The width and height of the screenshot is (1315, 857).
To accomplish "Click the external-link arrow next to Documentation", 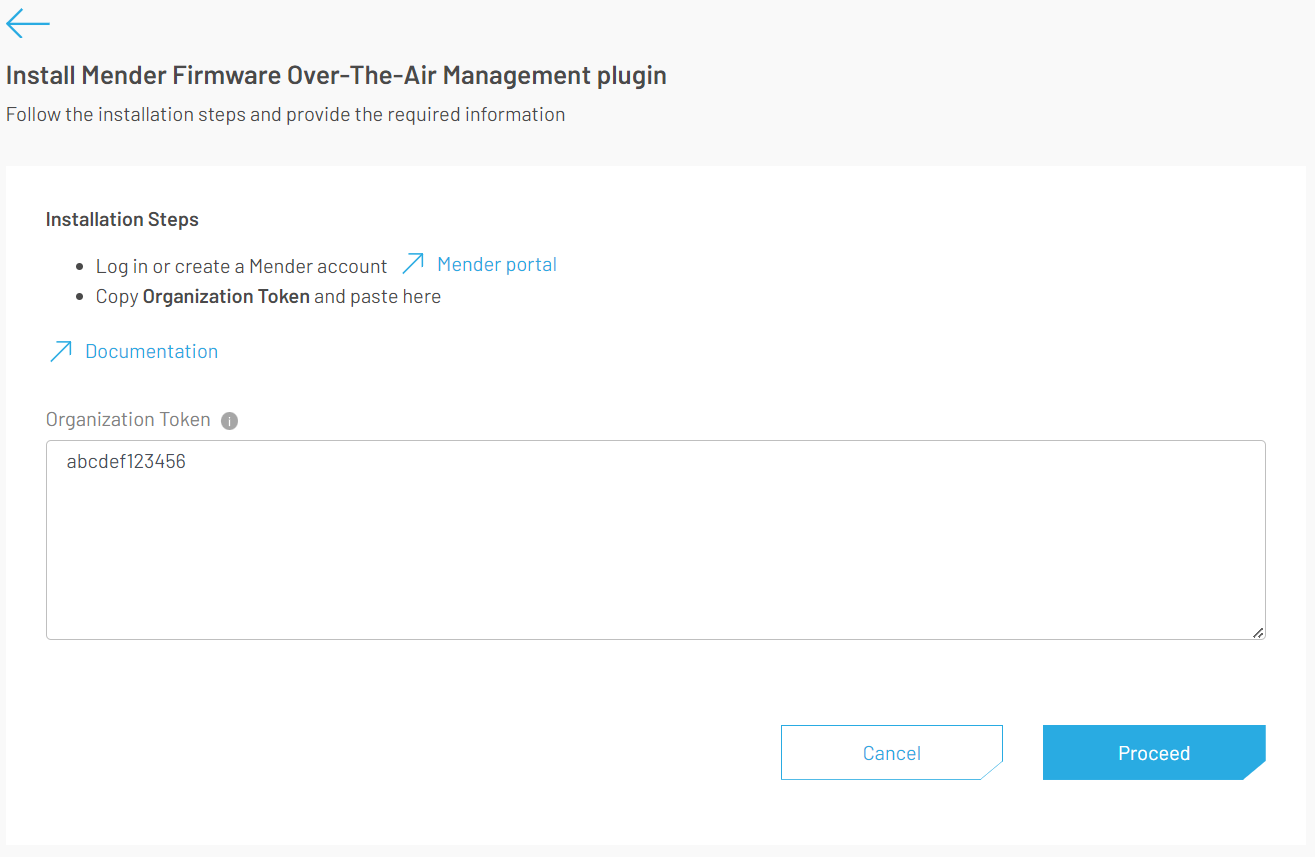I will [x=61, y=350].
